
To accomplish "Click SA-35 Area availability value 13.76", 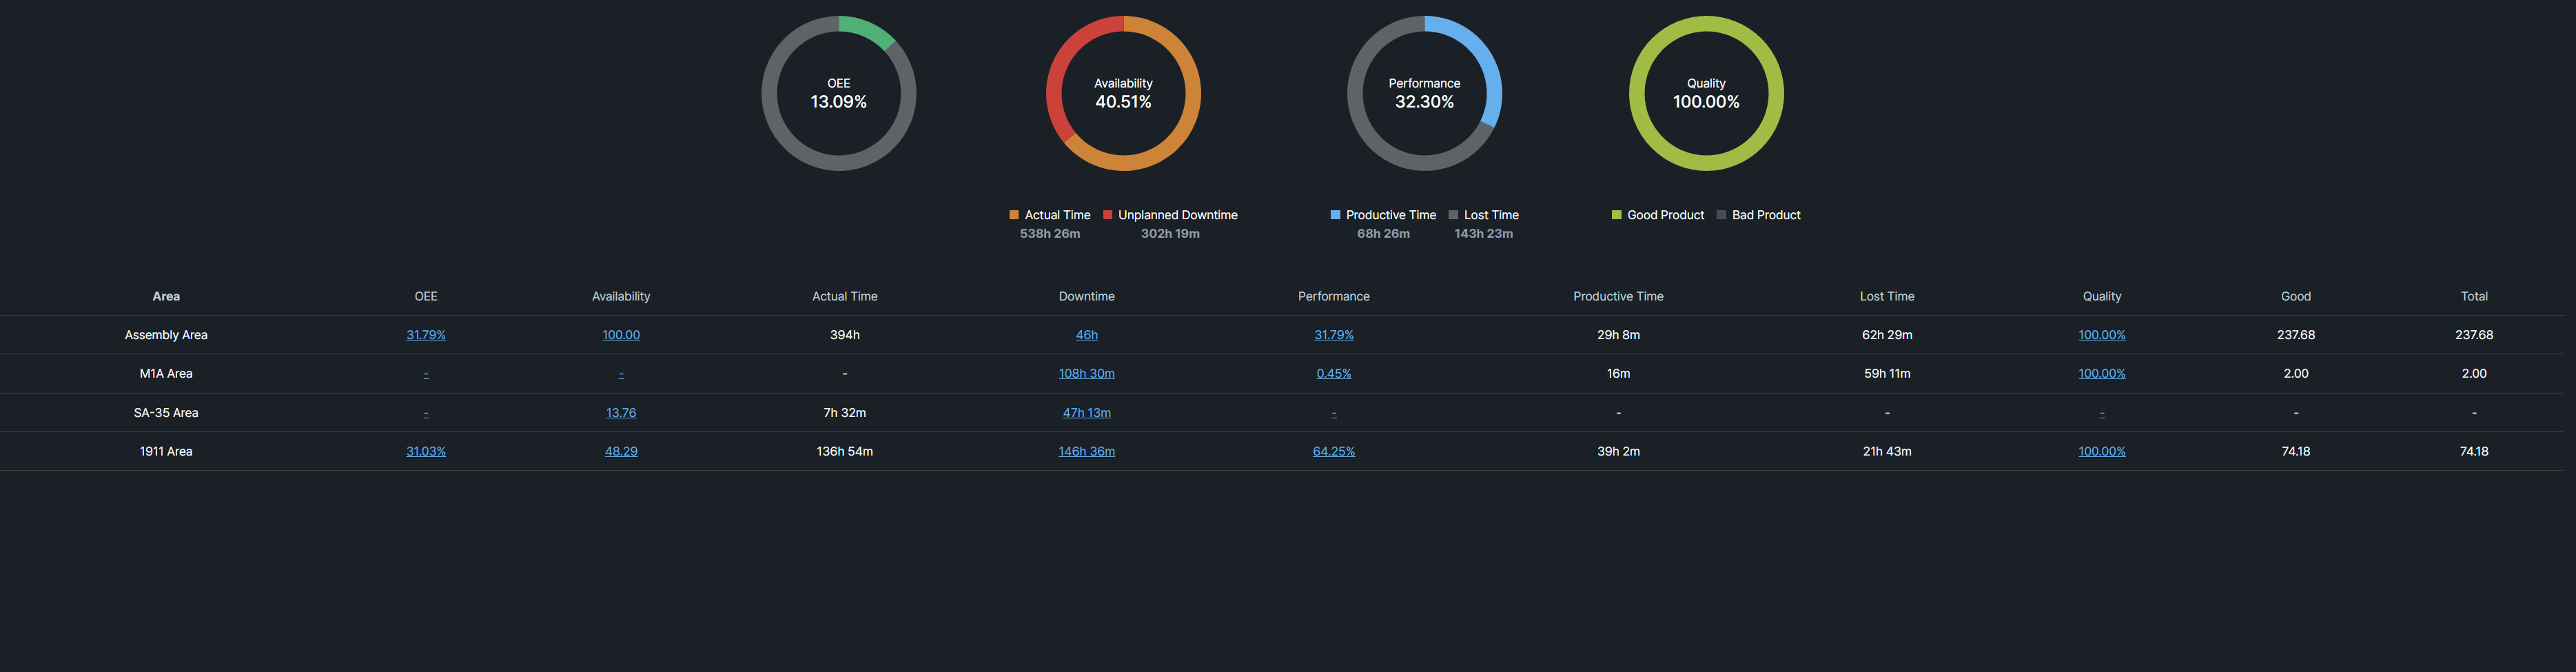I will (621, 412).
